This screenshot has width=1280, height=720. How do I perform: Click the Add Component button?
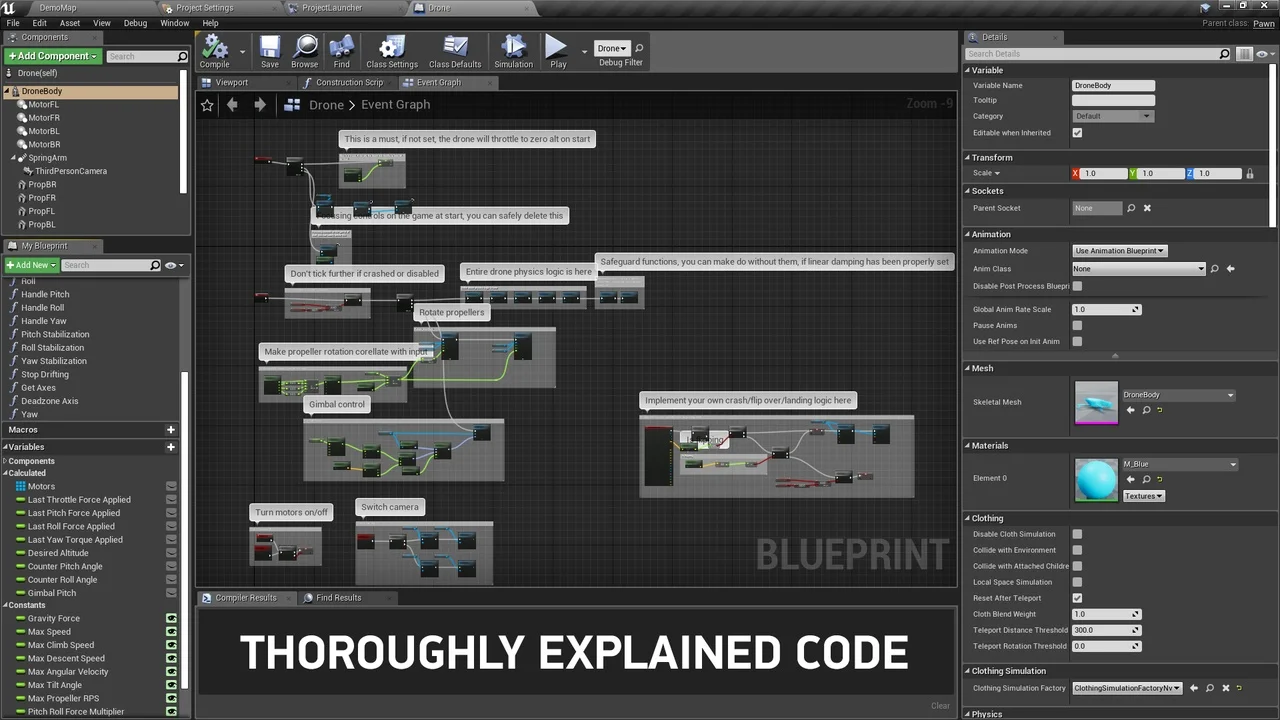pos(52,56)
